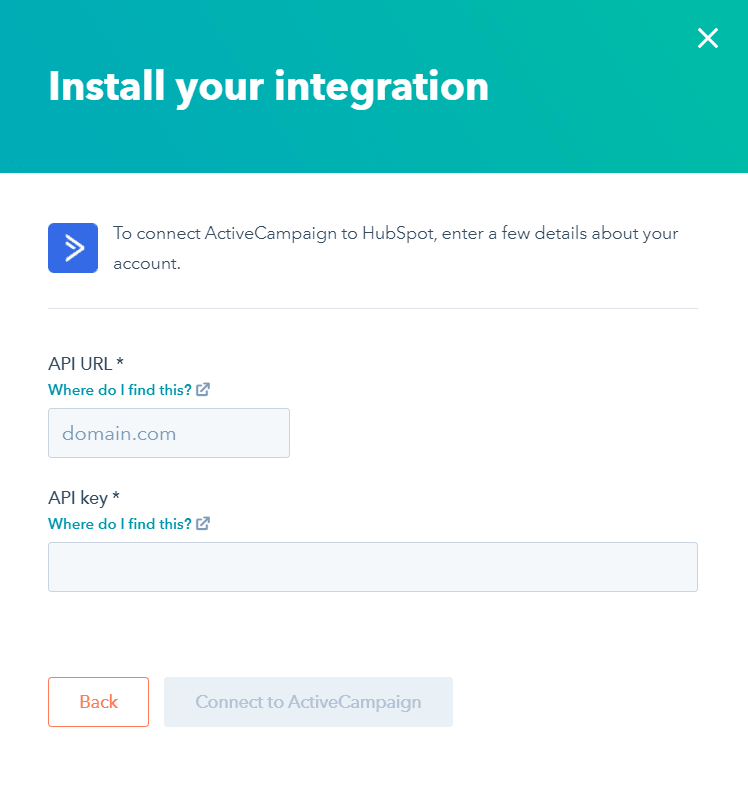Viewport: 748px width, 793px height.
Task: Click the ActiveCampaign logo icon
Action: pos(73,248)
